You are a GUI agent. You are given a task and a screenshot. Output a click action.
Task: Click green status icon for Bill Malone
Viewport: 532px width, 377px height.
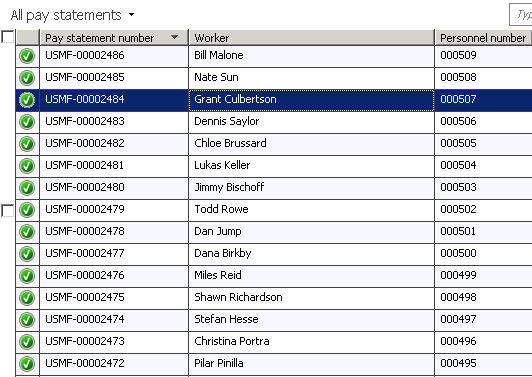(27, 56)
